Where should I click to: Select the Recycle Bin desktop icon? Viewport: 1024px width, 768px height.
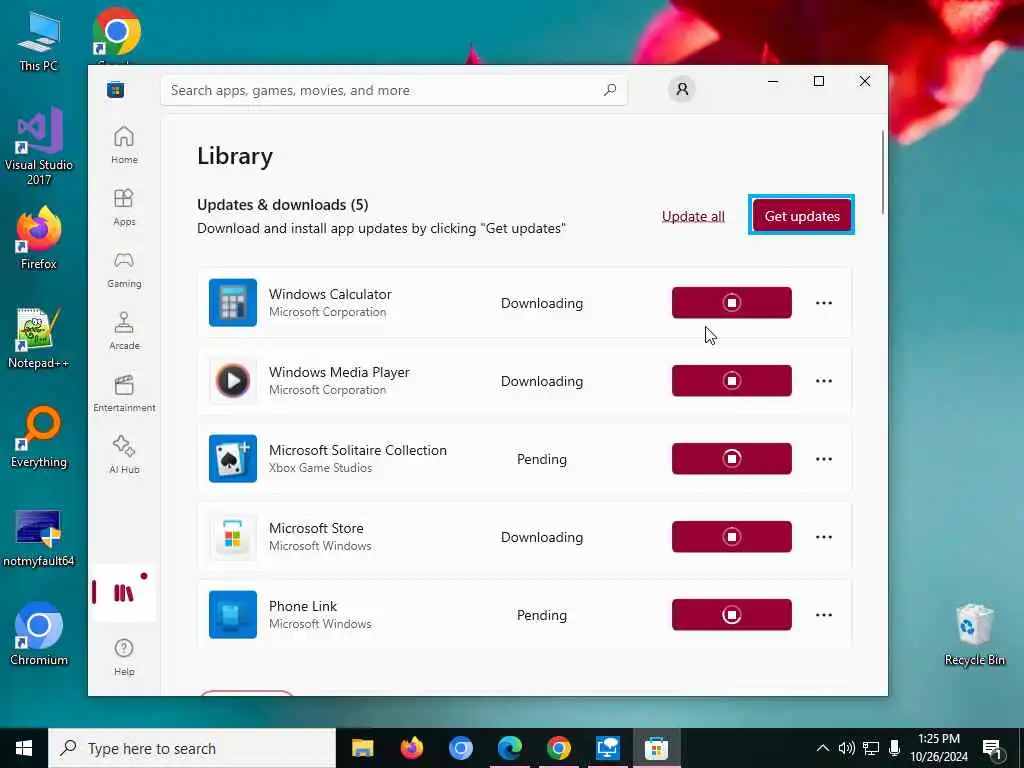[x=974, y=634]
